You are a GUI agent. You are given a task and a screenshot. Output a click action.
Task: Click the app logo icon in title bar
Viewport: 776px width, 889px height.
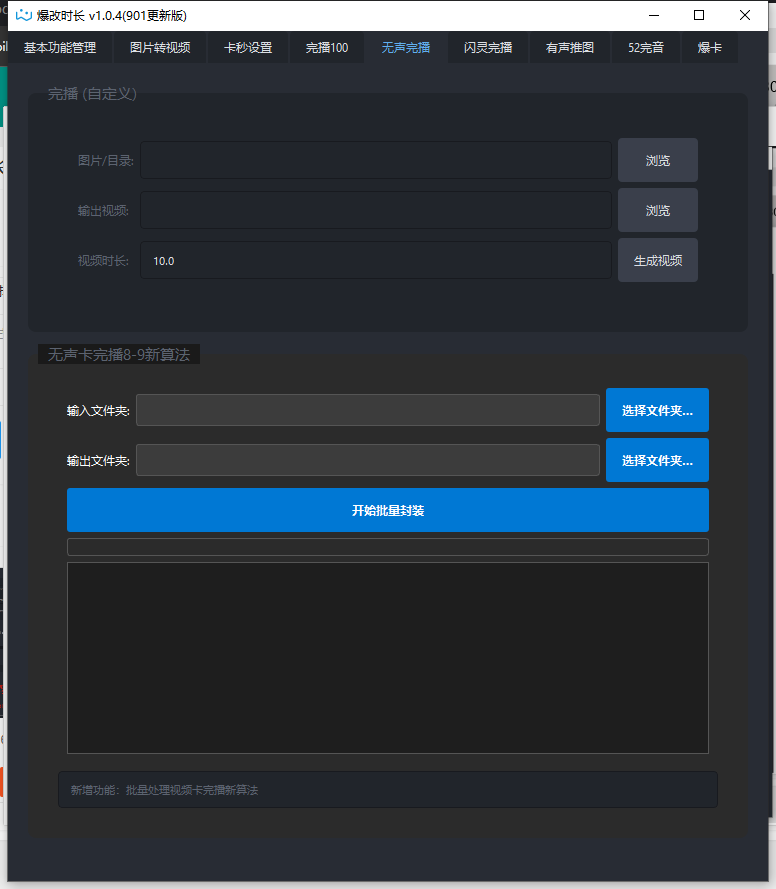pos(24,15)
